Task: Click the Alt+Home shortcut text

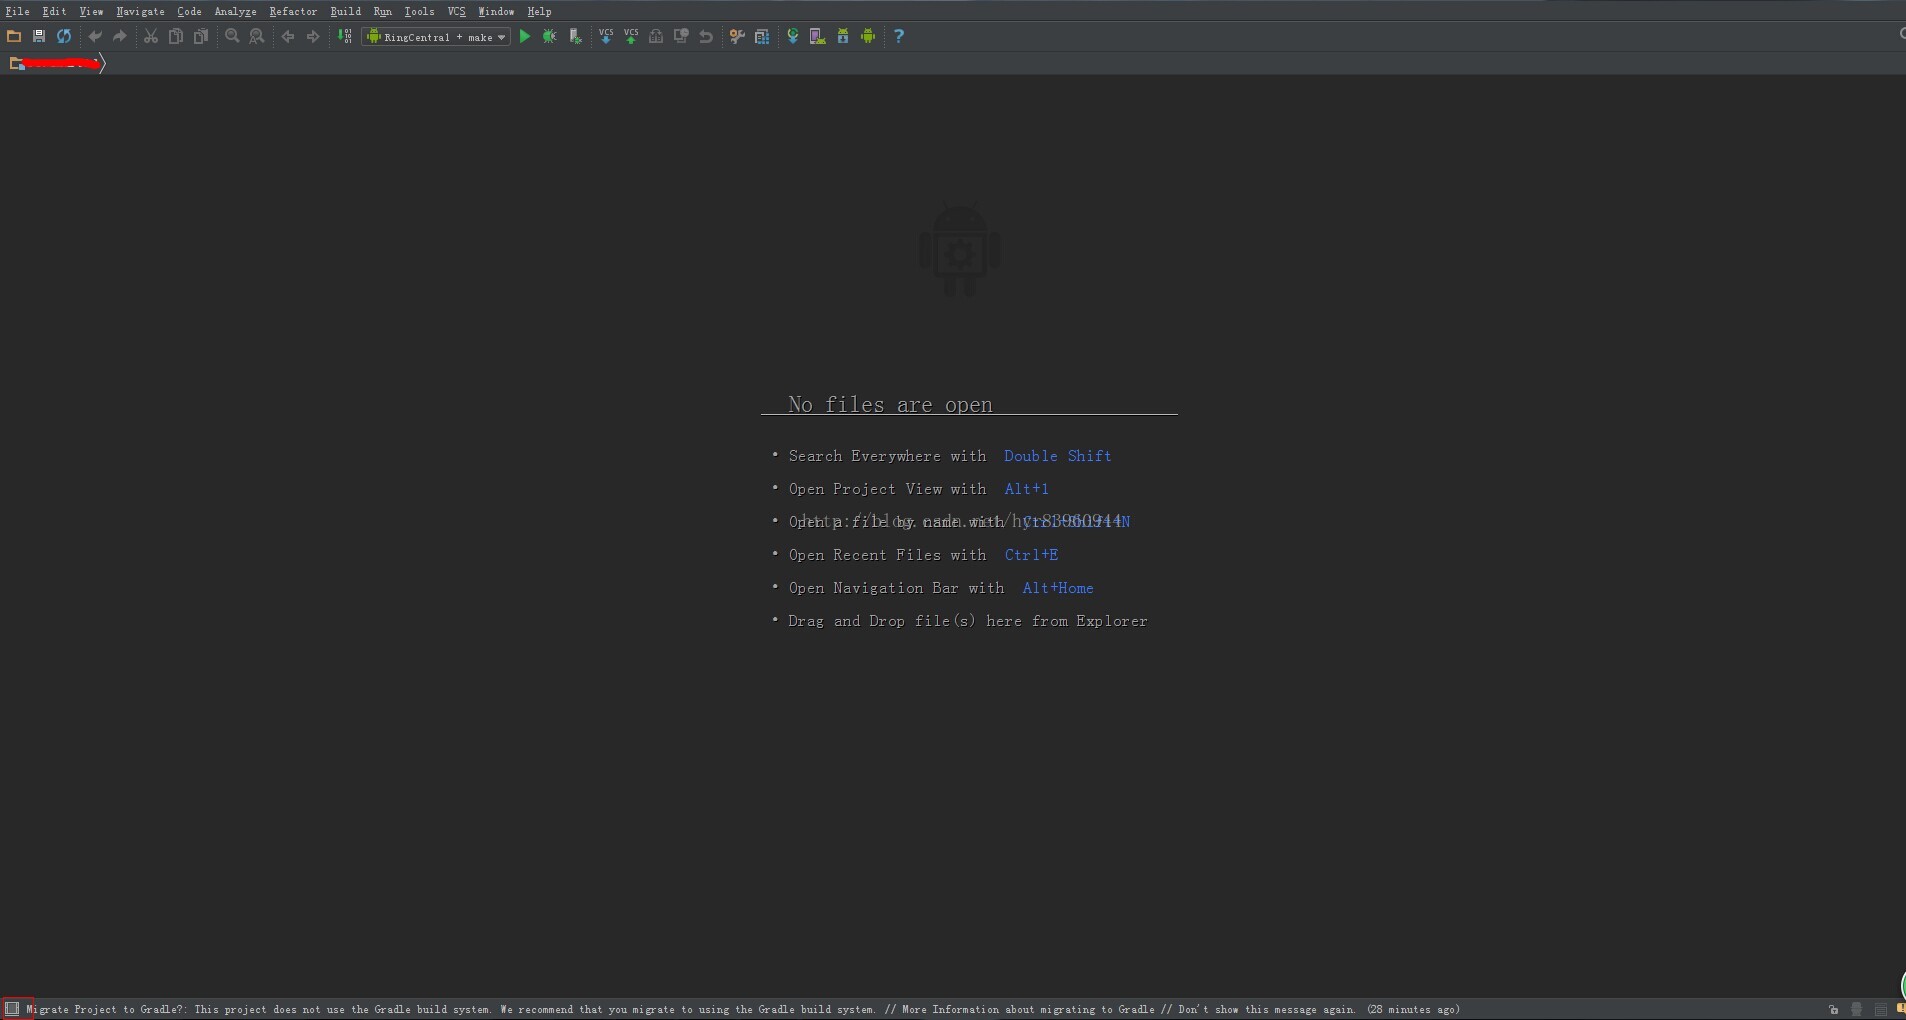Action: pos(1058,588)
